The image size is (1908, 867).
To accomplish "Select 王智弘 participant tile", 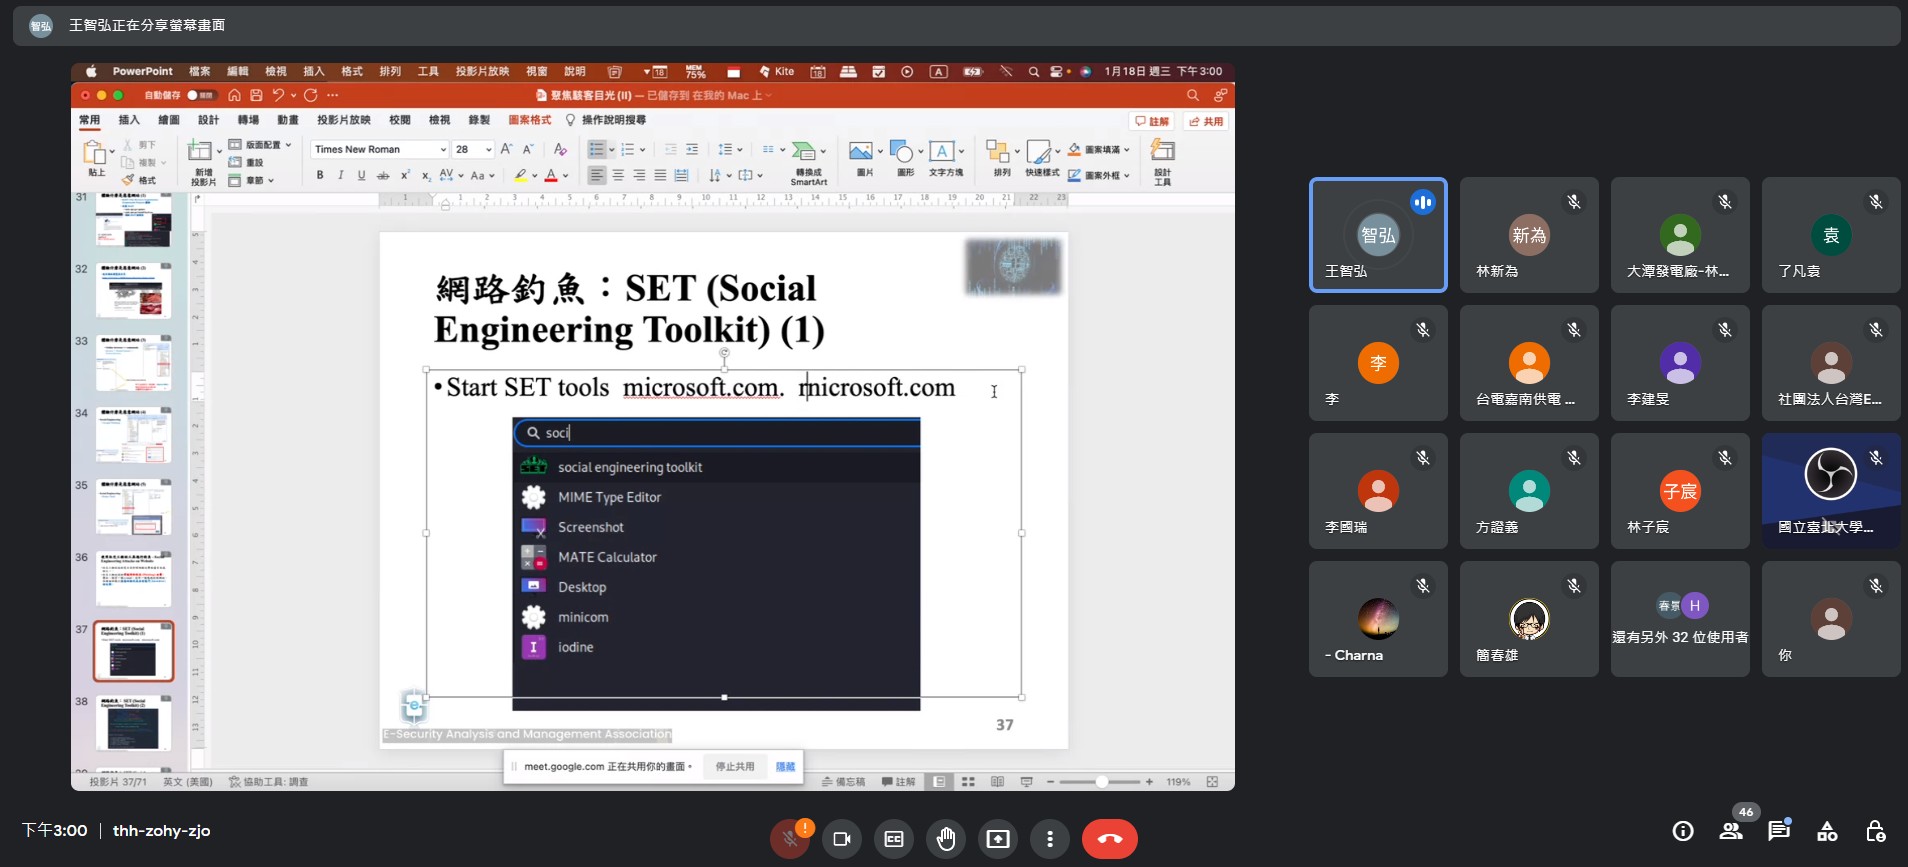I will coord(1378,235).
